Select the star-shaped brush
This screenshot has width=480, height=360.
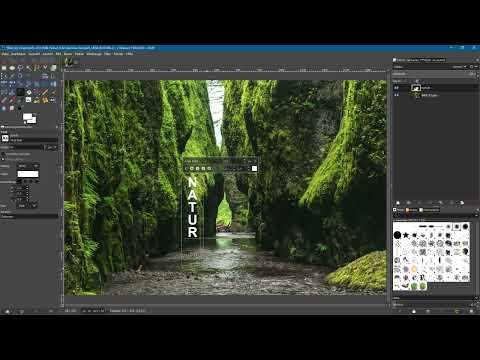click(x=406, y=235)
